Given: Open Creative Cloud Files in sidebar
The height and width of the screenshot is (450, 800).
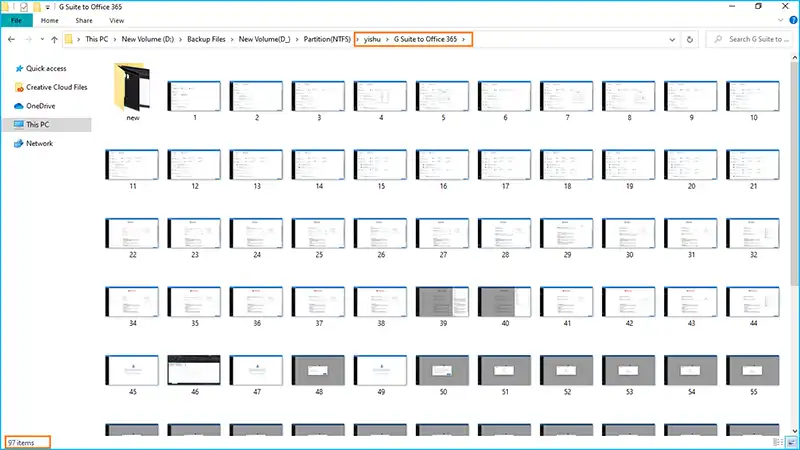Looking at the screenshot, I should tap(56, 87).
